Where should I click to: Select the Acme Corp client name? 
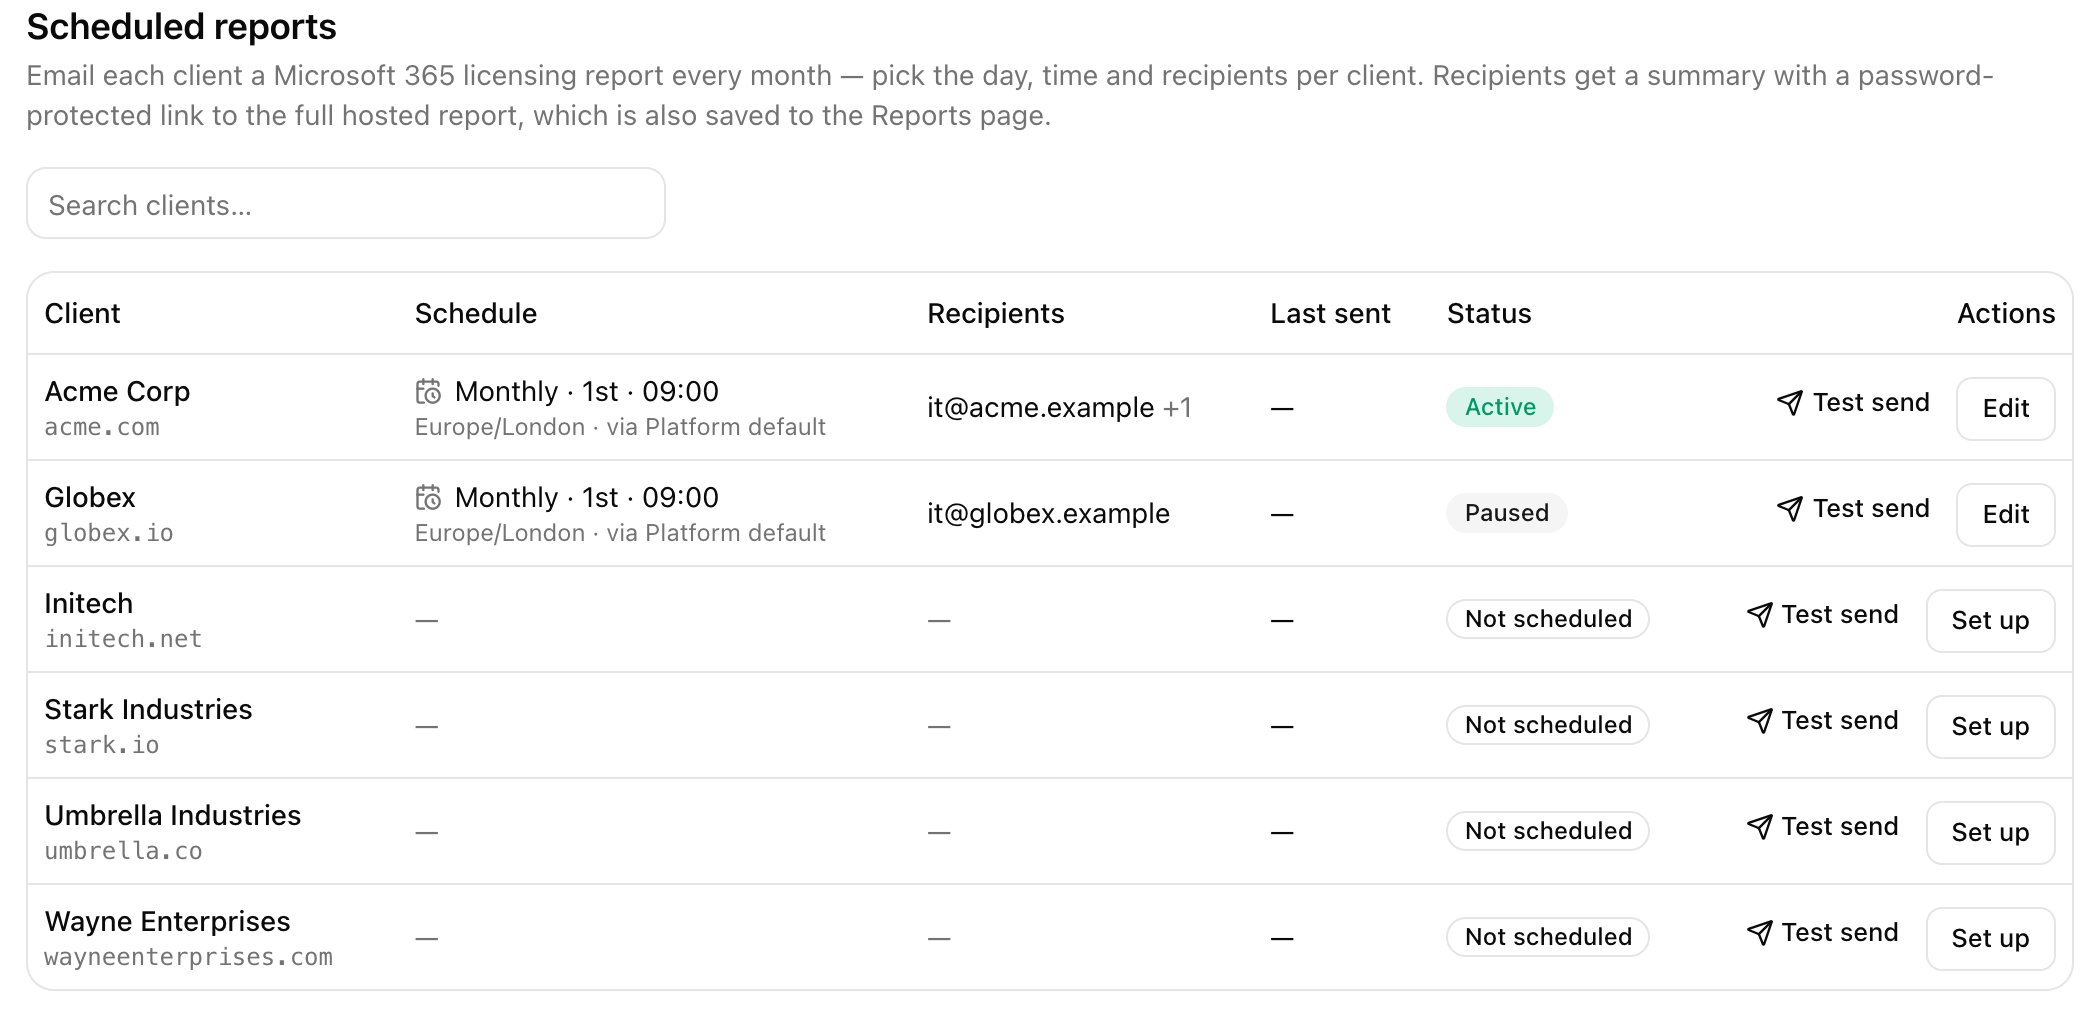click(x=117, y=391)
